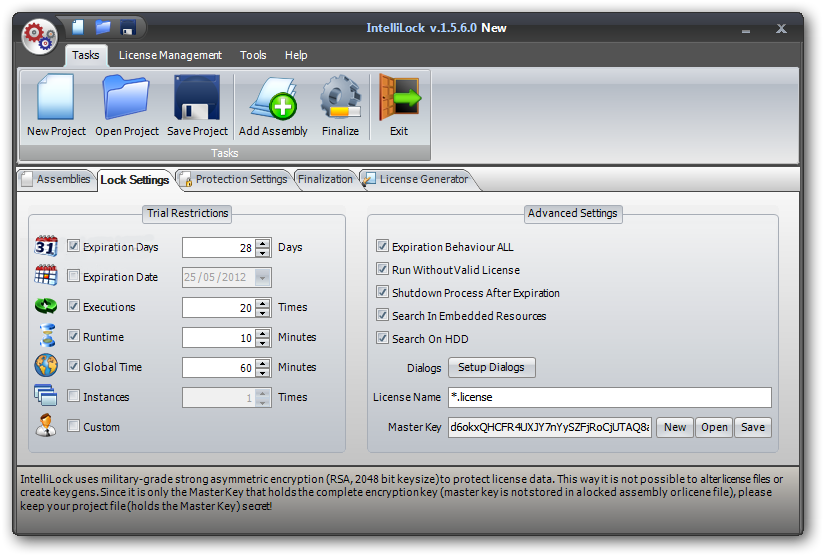Click Open button next to Master Key
Screen dimensions: 824x556
coord(714,427)
